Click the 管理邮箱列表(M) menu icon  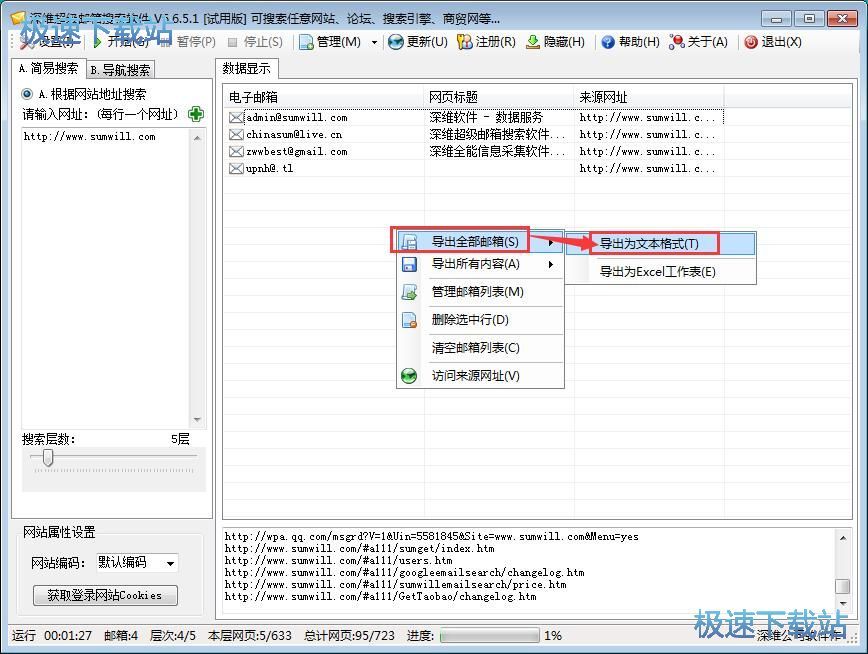[409, 292]
